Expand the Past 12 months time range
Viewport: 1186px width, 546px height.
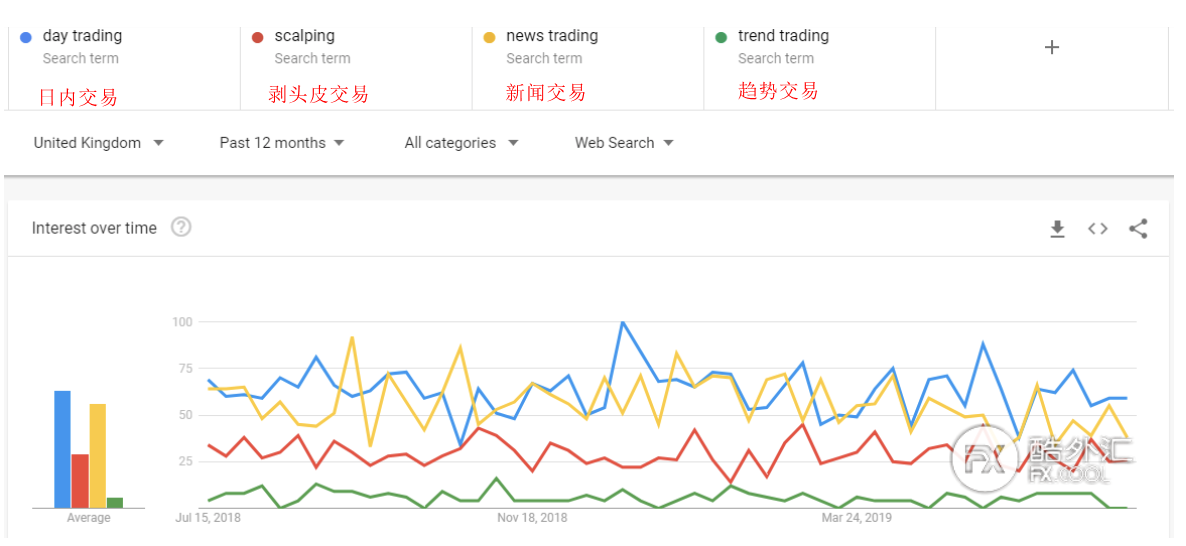point(282,143)
